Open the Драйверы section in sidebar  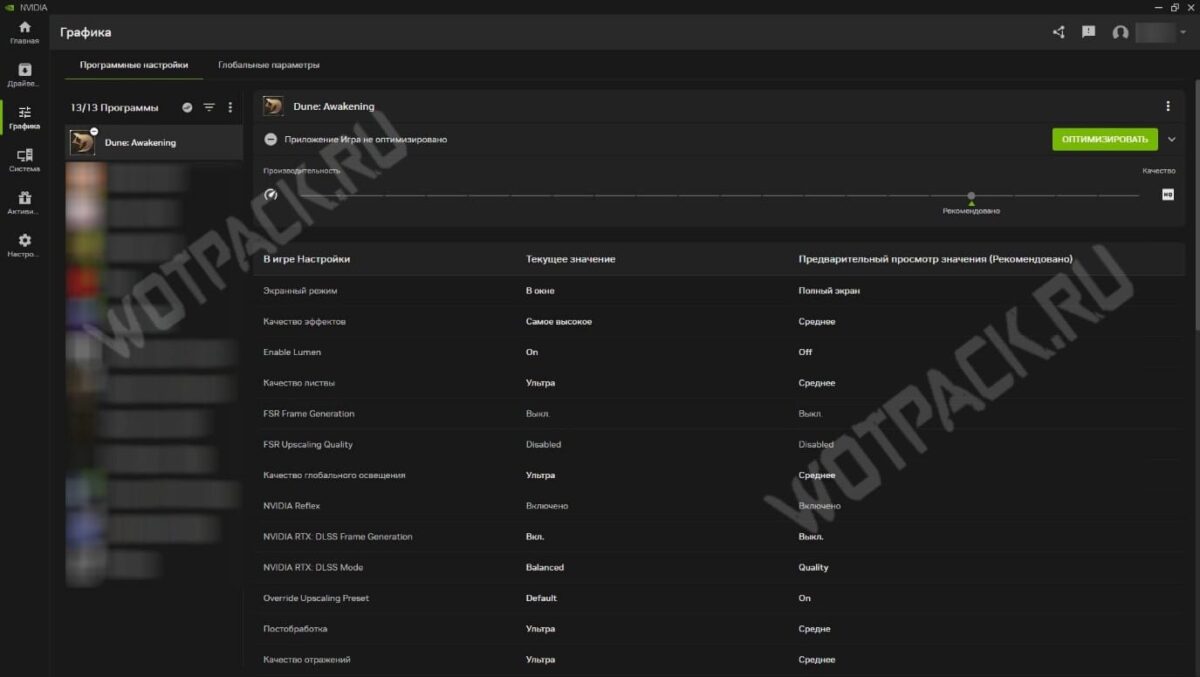click(x=24, y=75)
